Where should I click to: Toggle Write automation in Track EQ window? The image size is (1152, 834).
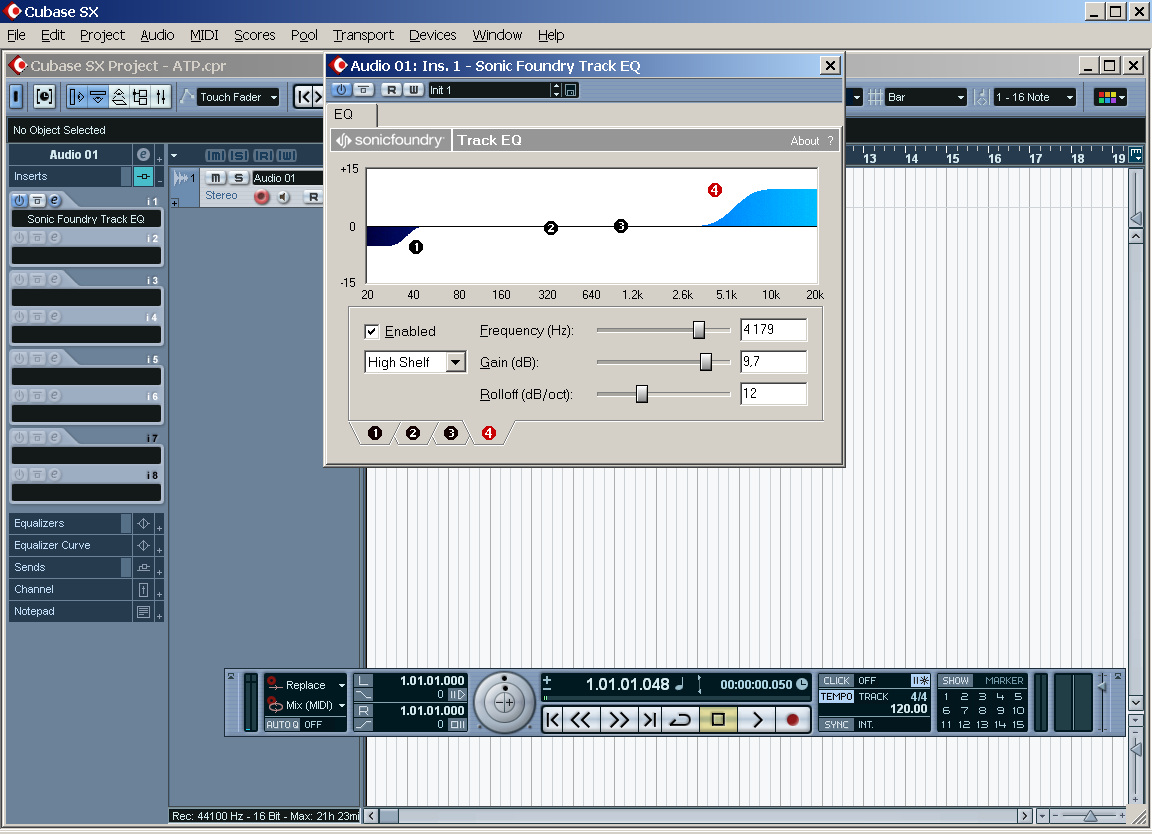pyautogui.click(x=414, y=90)
